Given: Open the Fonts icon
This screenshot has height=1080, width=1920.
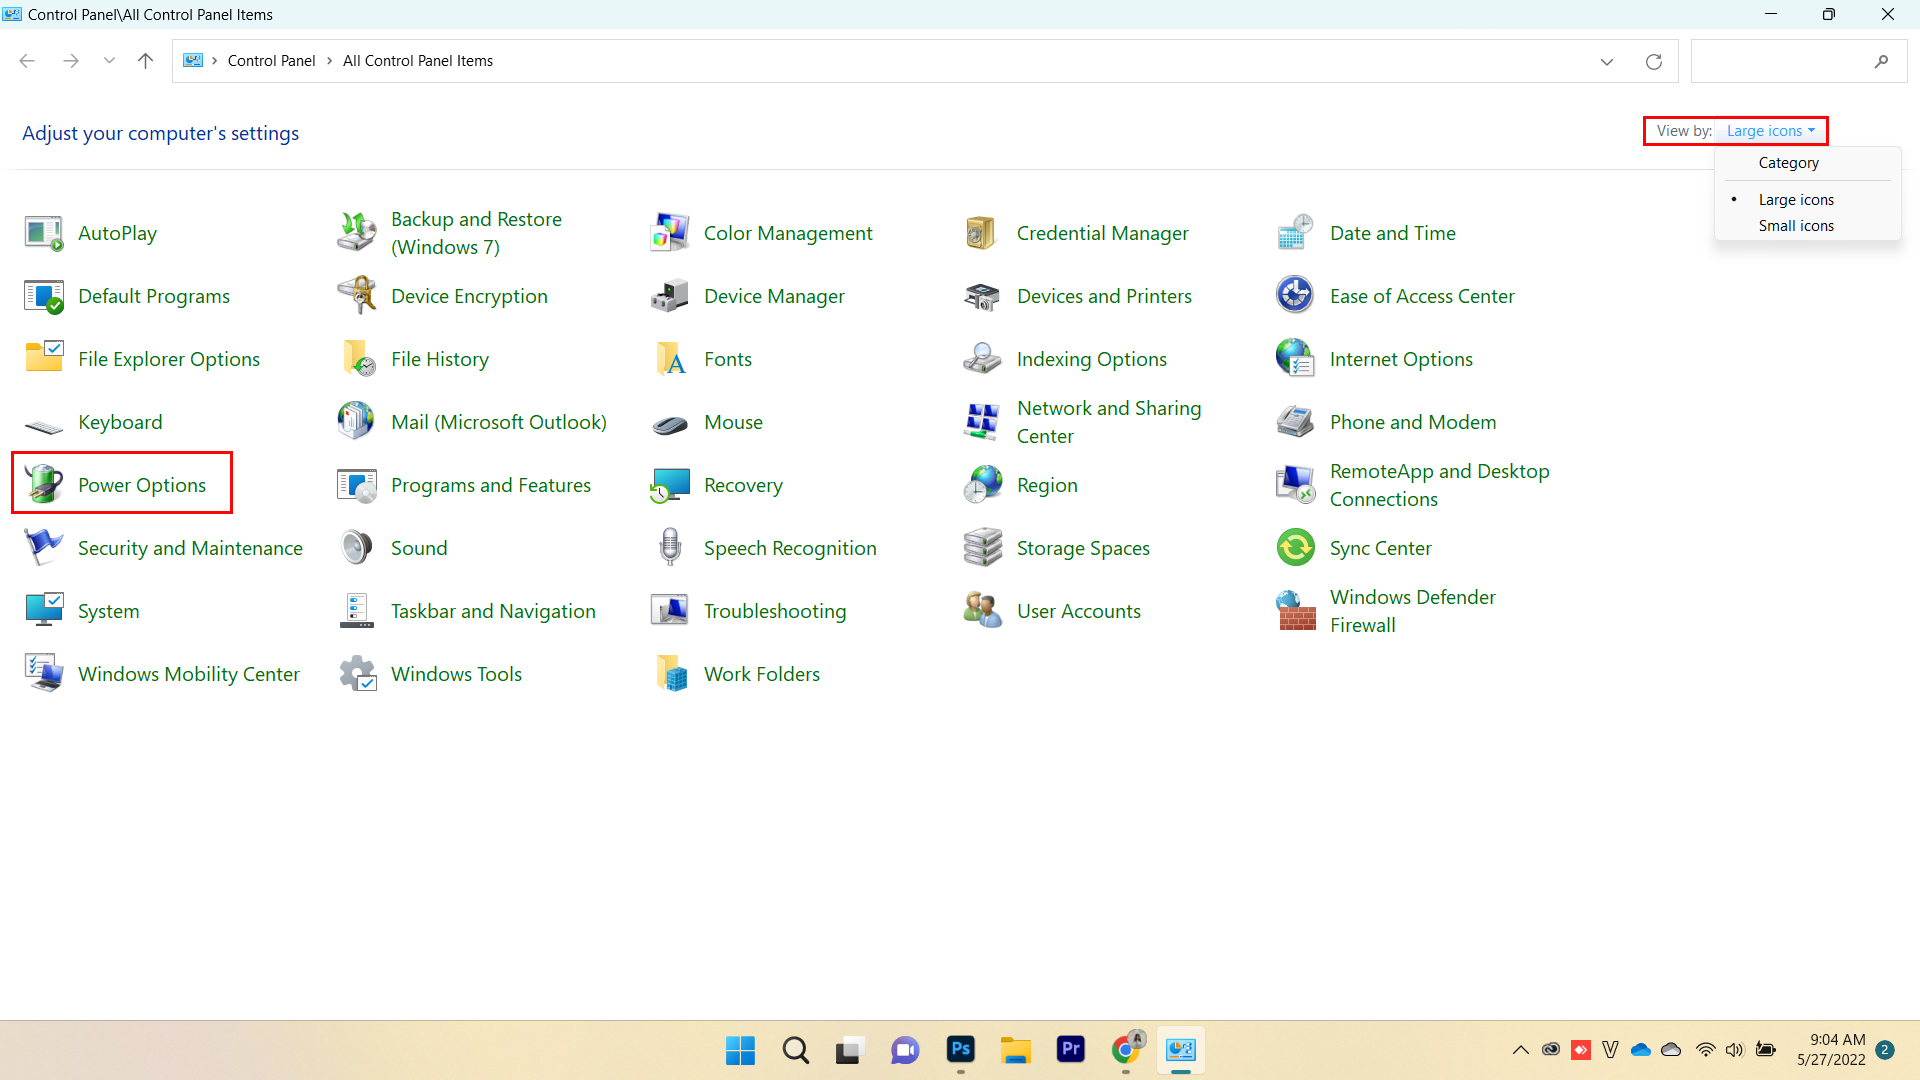Looking at the screenshot, I should point(670,359).
